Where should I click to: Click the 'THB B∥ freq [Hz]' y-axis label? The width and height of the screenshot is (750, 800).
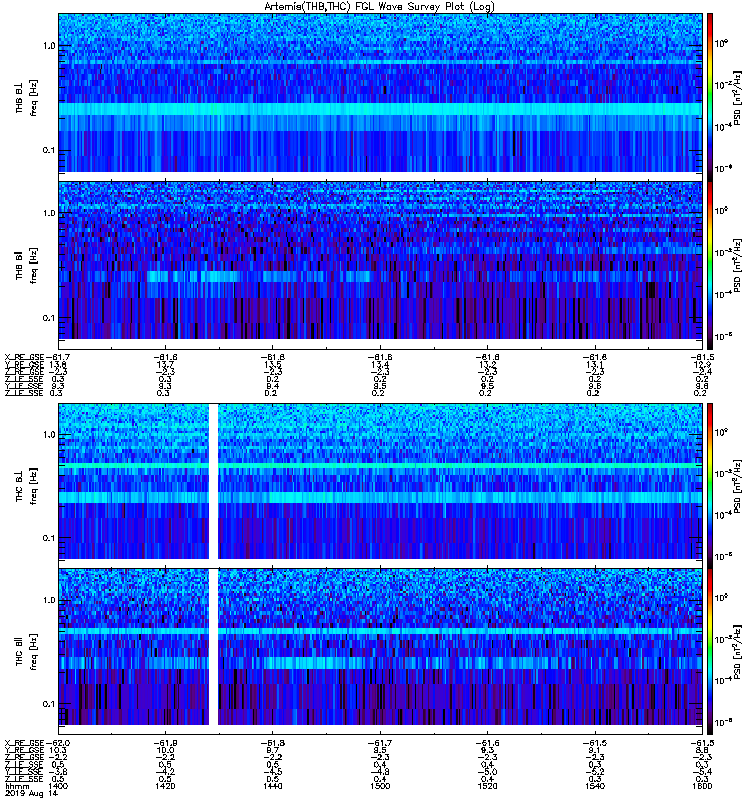(26, 266)
